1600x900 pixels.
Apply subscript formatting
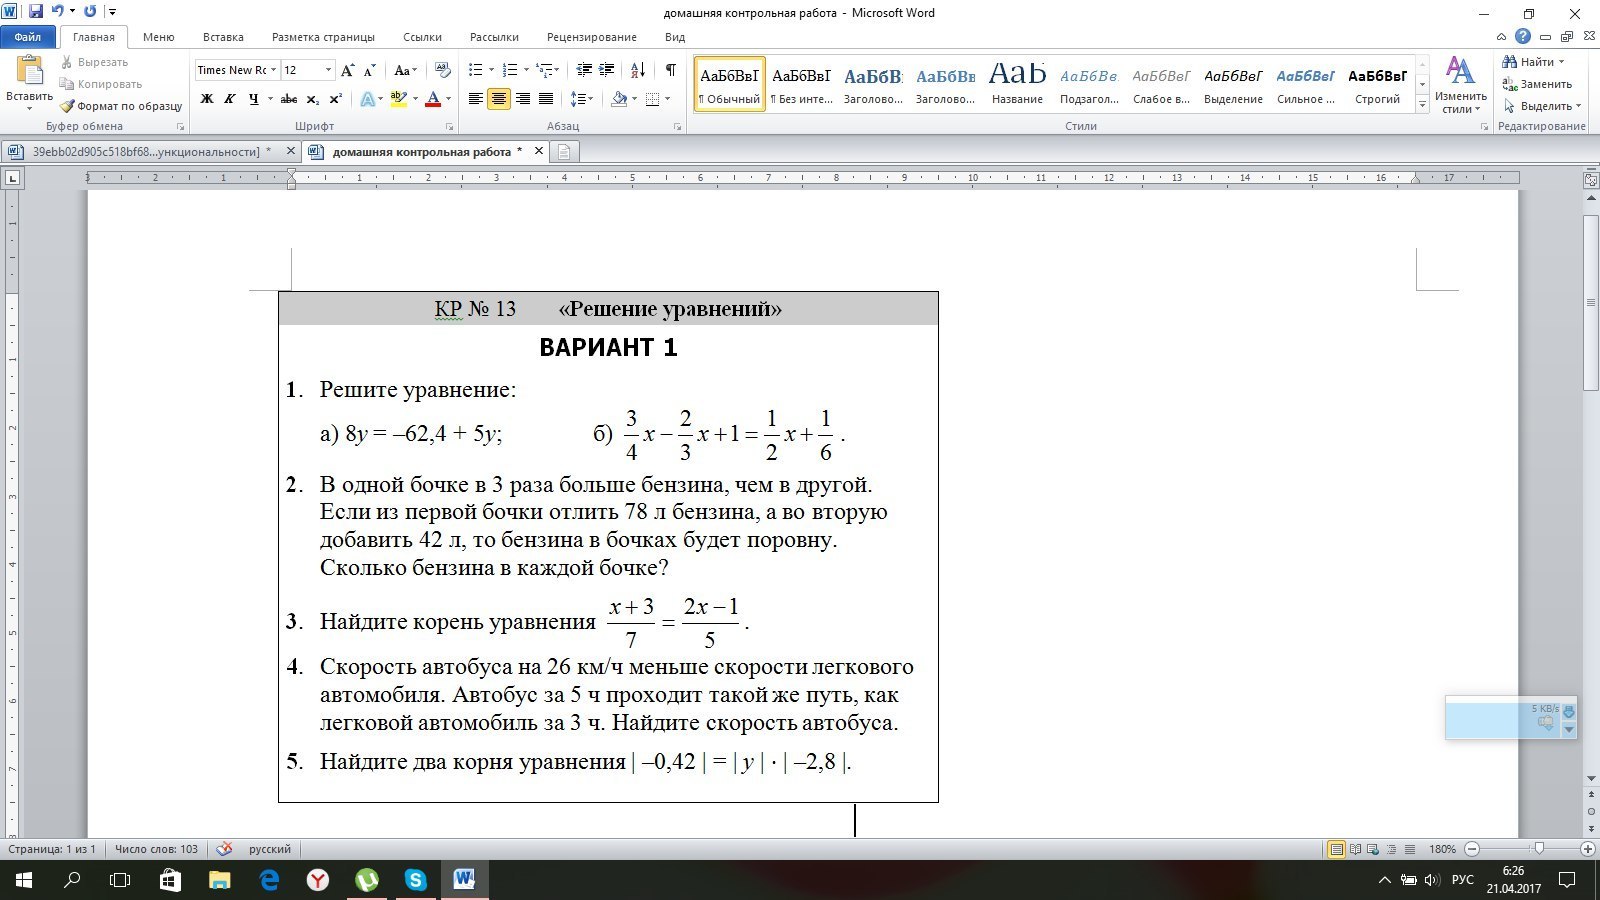click(313, 99)
